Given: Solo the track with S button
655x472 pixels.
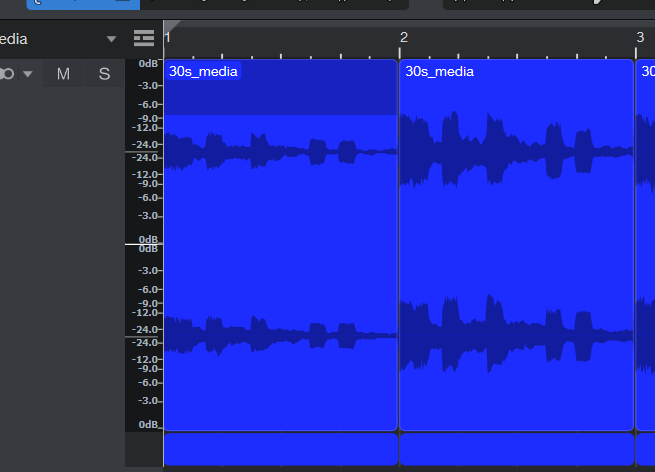Looking at the screenshot, I should (104, 74).
